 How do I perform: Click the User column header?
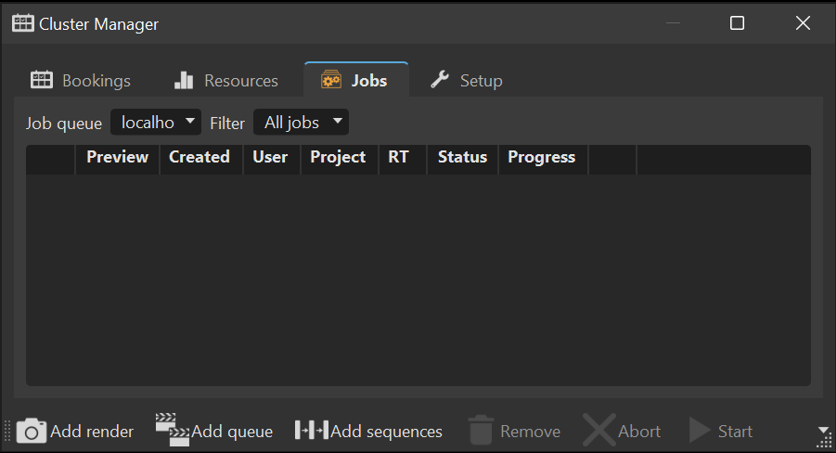(x=270, y=157)
